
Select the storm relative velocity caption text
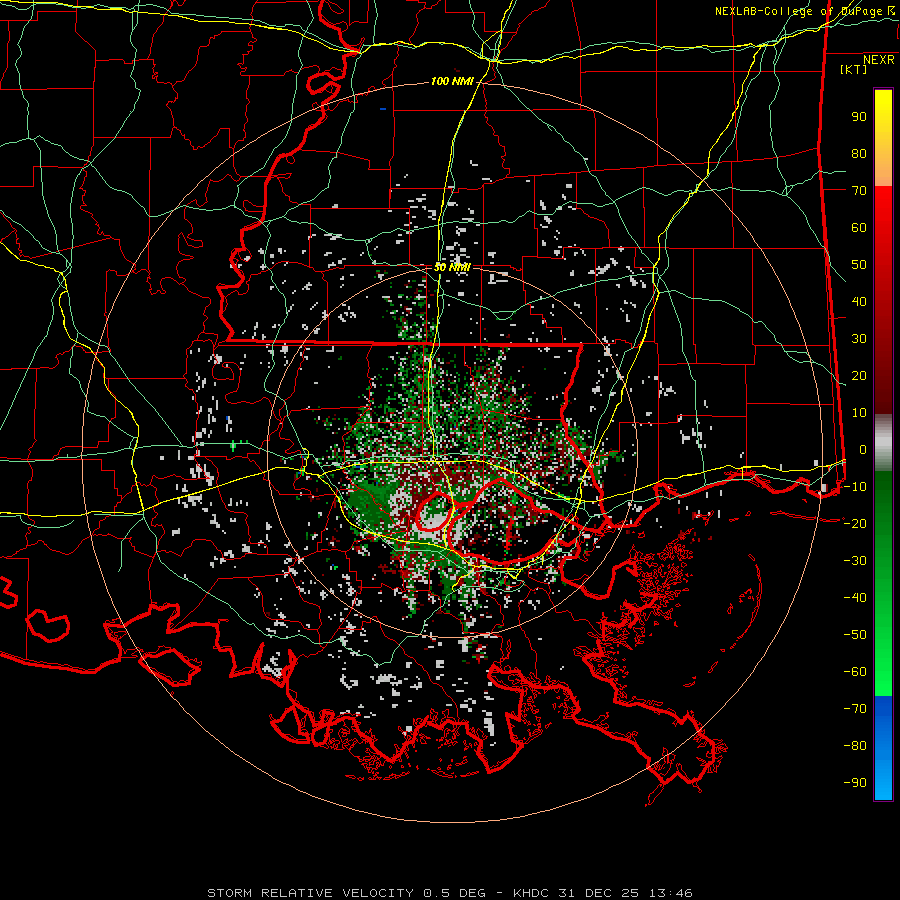click(450, 893)
